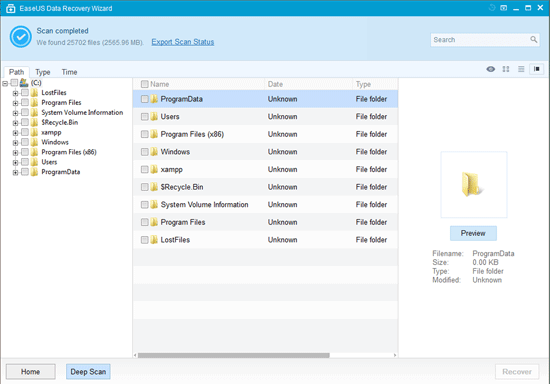Check the Windows row checkbox in list

pyautogui.click(x=145, y=152)
